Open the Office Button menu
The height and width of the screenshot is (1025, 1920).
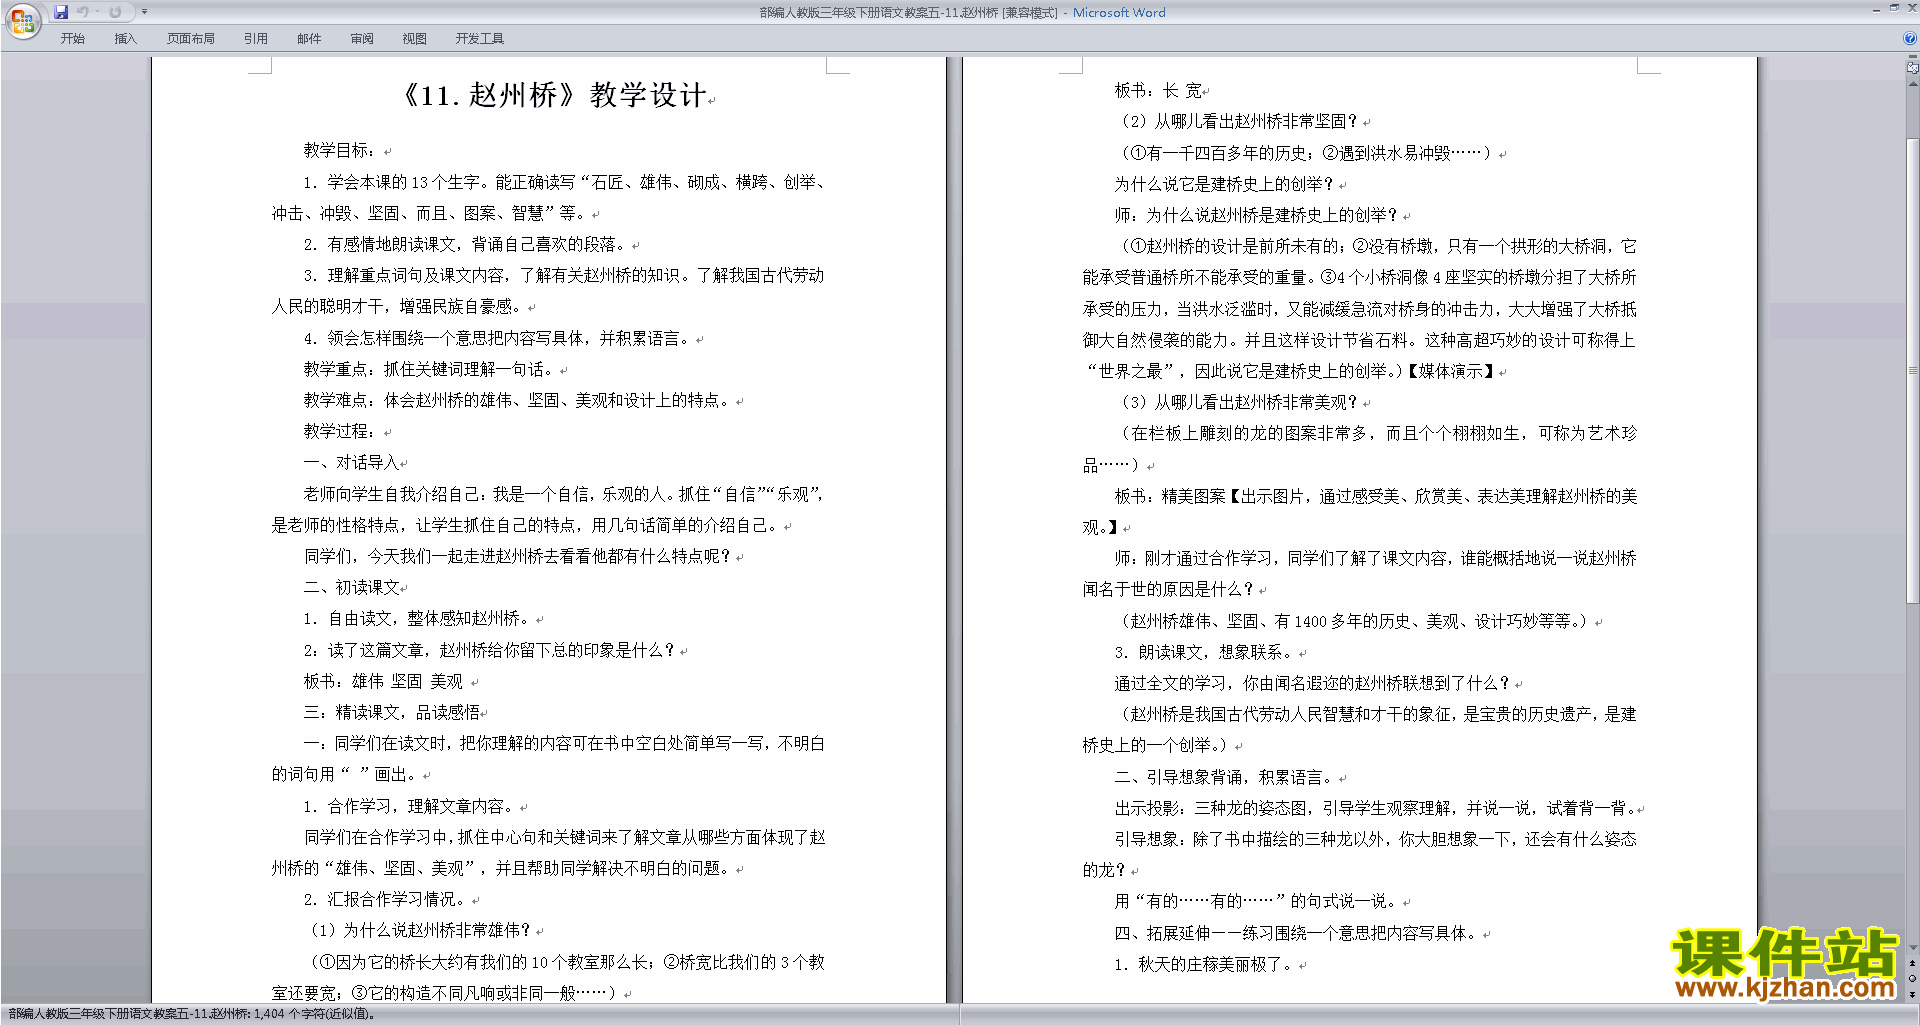click(22, 20)
